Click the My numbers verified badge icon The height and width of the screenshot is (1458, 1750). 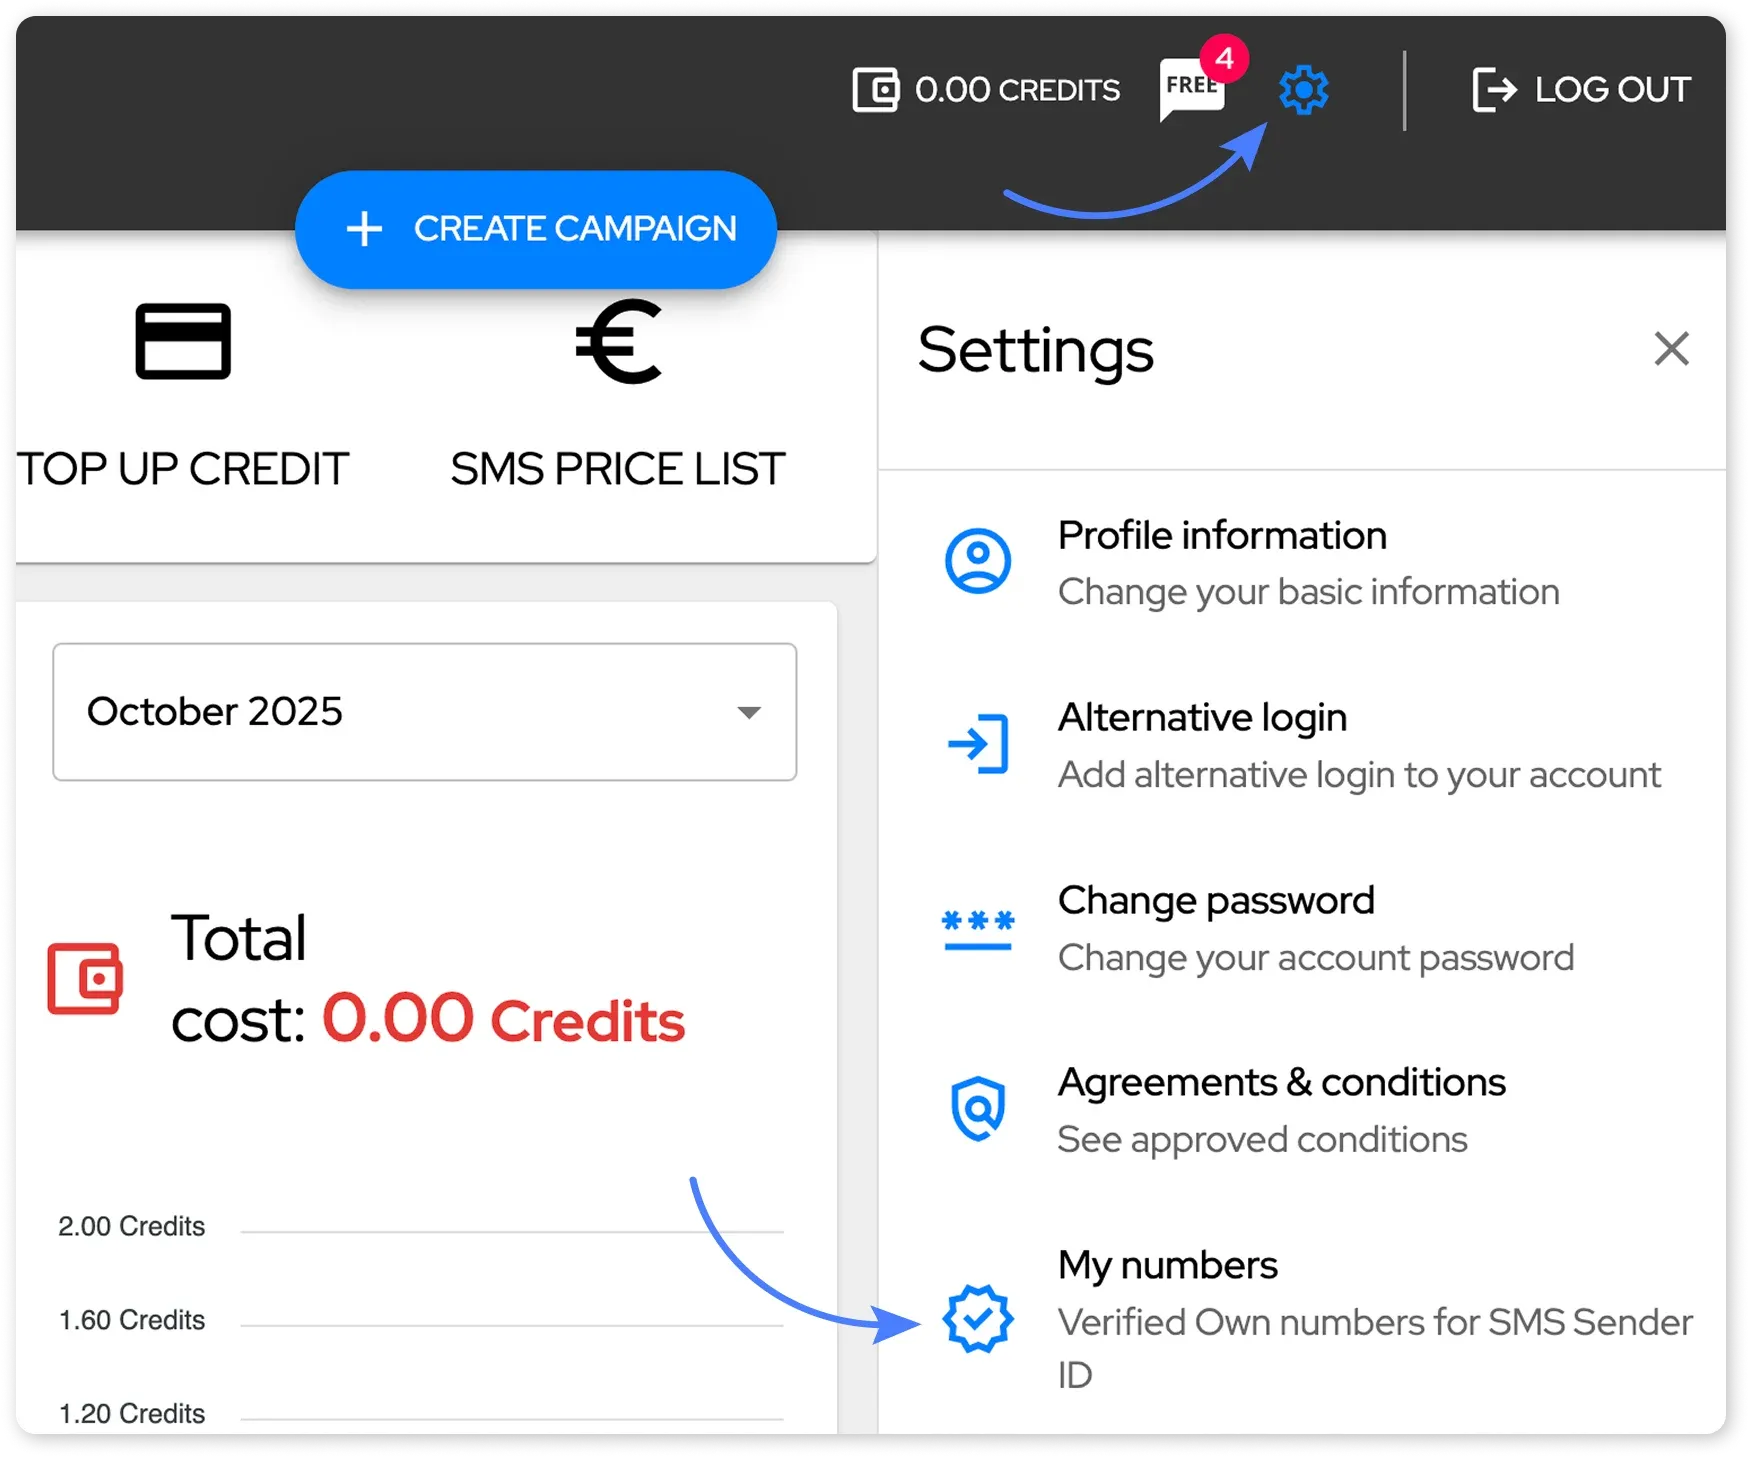tap(978, 1319)
